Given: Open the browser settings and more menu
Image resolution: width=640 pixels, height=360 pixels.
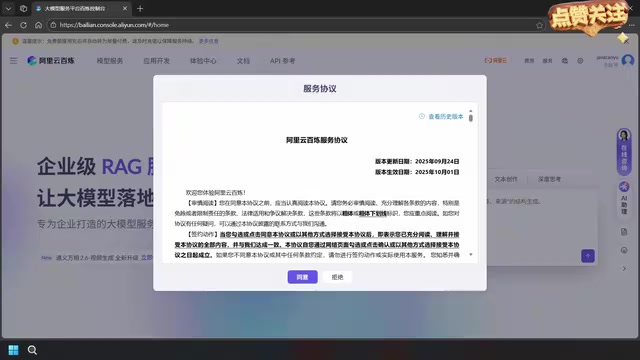Looking at the screenshot, I should coord(631,25).
